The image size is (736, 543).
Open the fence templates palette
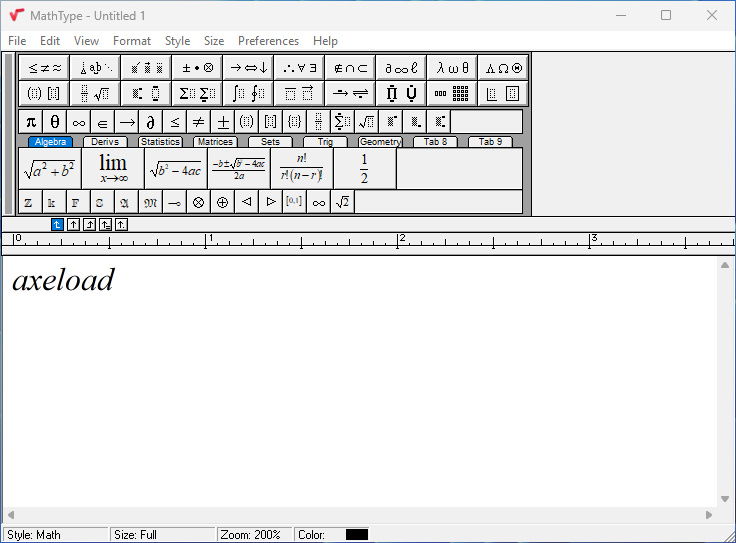pyautogui.click(x=44, y=93)
